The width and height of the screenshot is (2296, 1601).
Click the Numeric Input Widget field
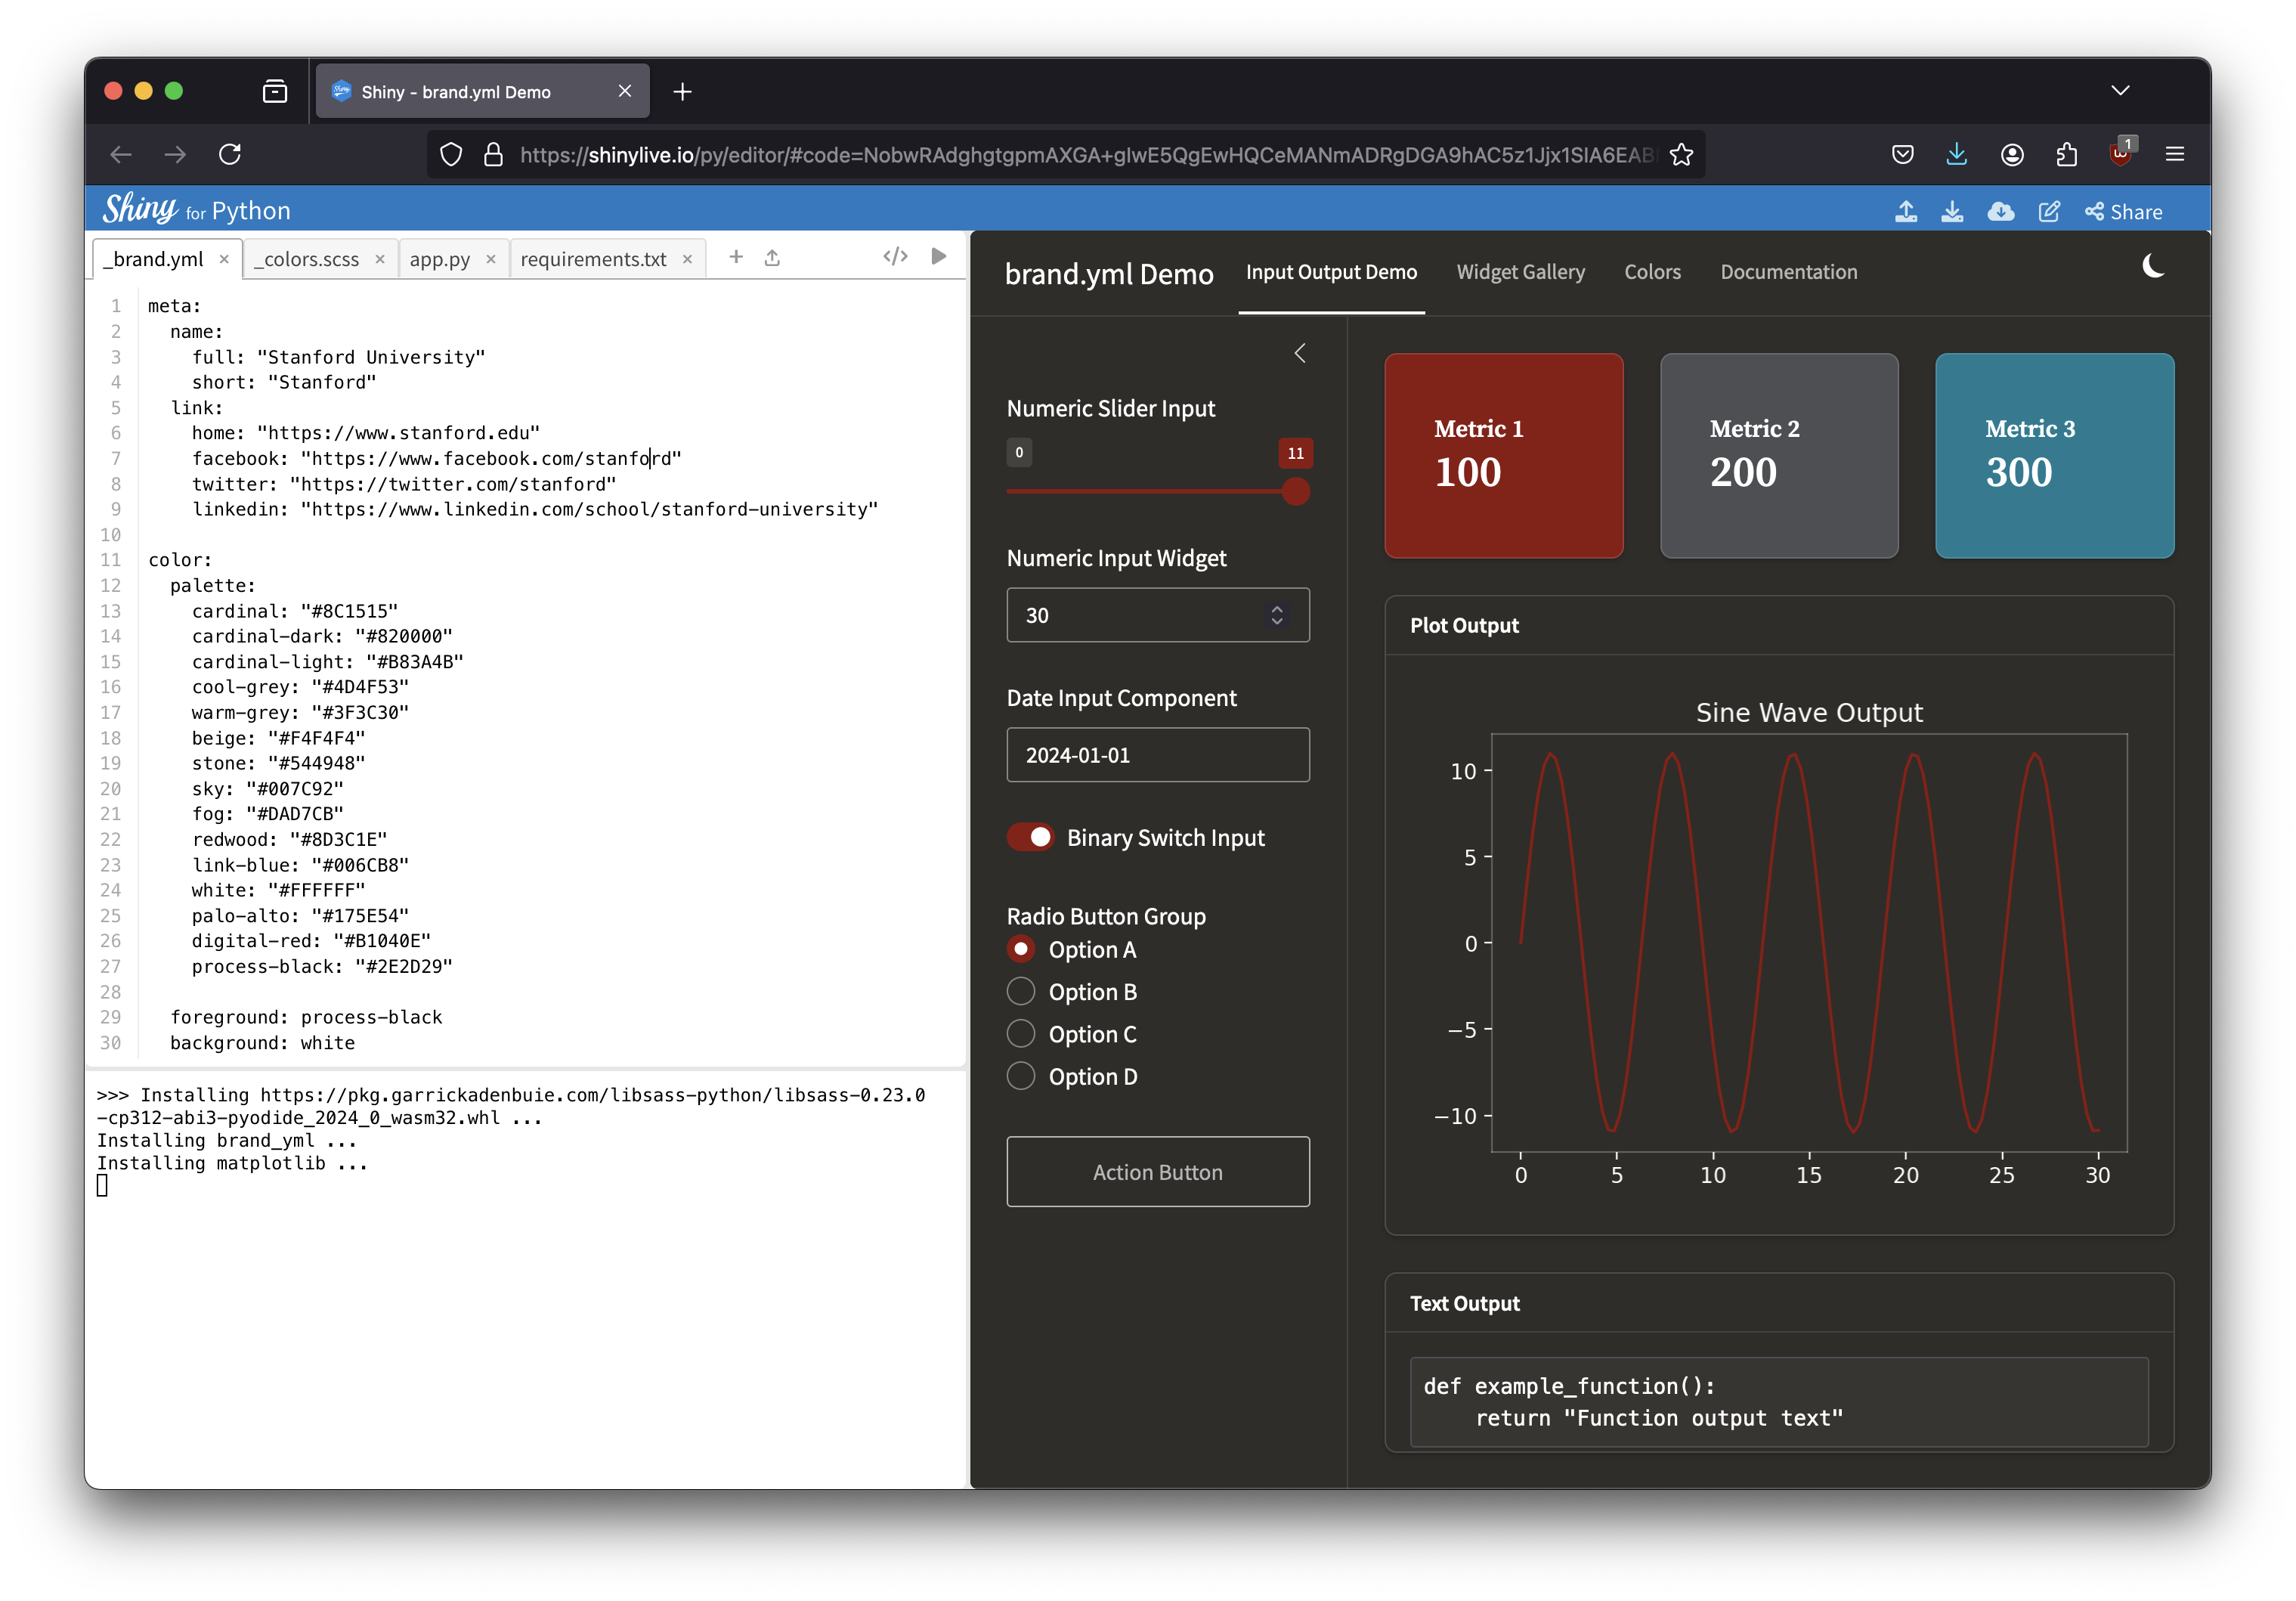(x=1158, y=615)
